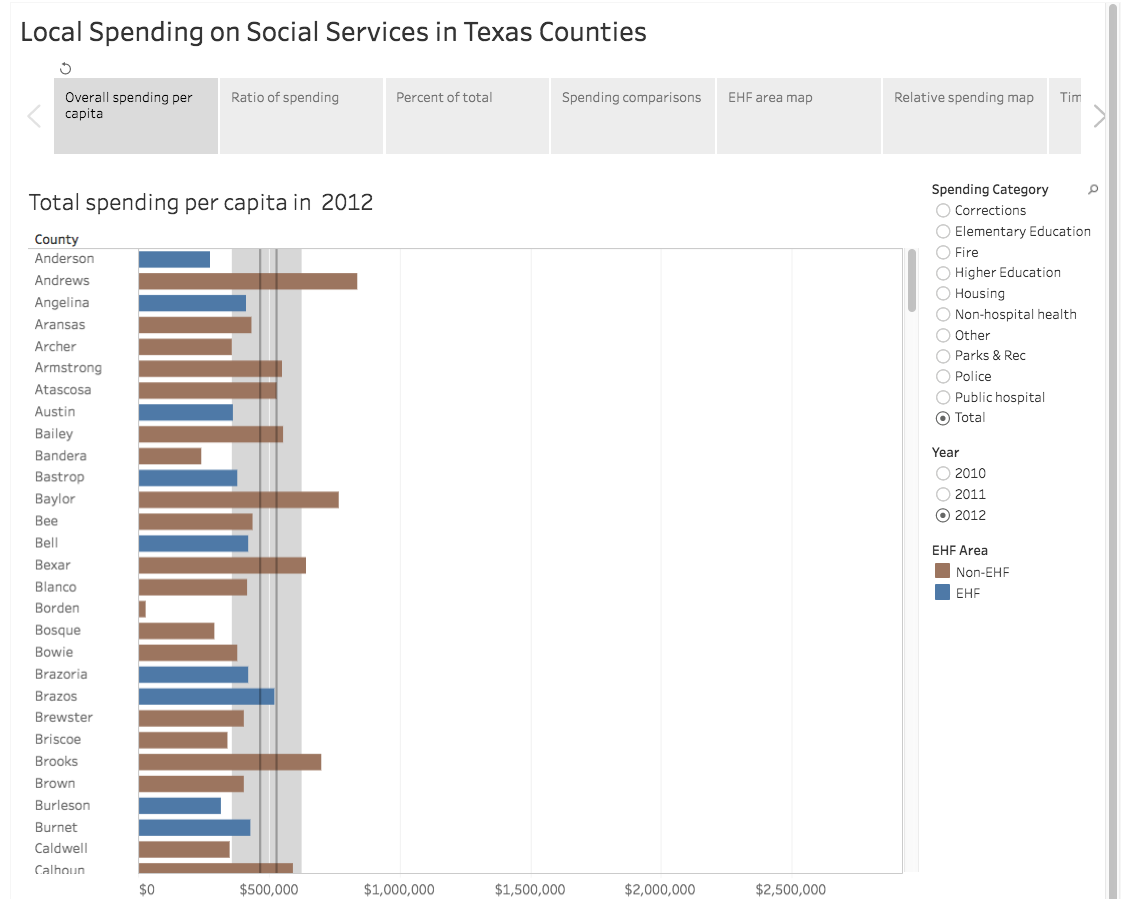1122x899 pixels.
Task: Click the $2,000,000 axis label
Action: pos(660,890)
